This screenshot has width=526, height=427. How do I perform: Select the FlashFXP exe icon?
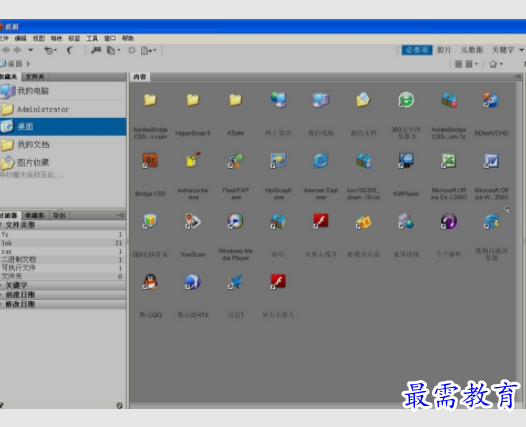point(235,160)
